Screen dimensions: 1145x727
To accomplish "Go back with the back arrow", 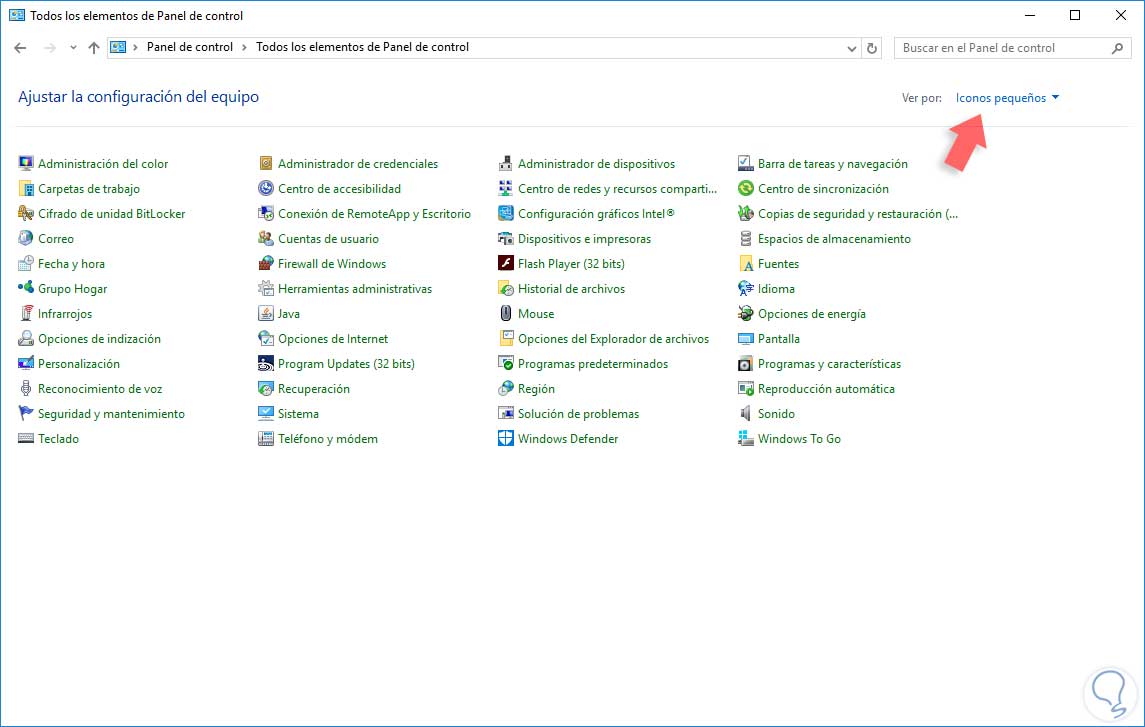I will click(20, 48).
